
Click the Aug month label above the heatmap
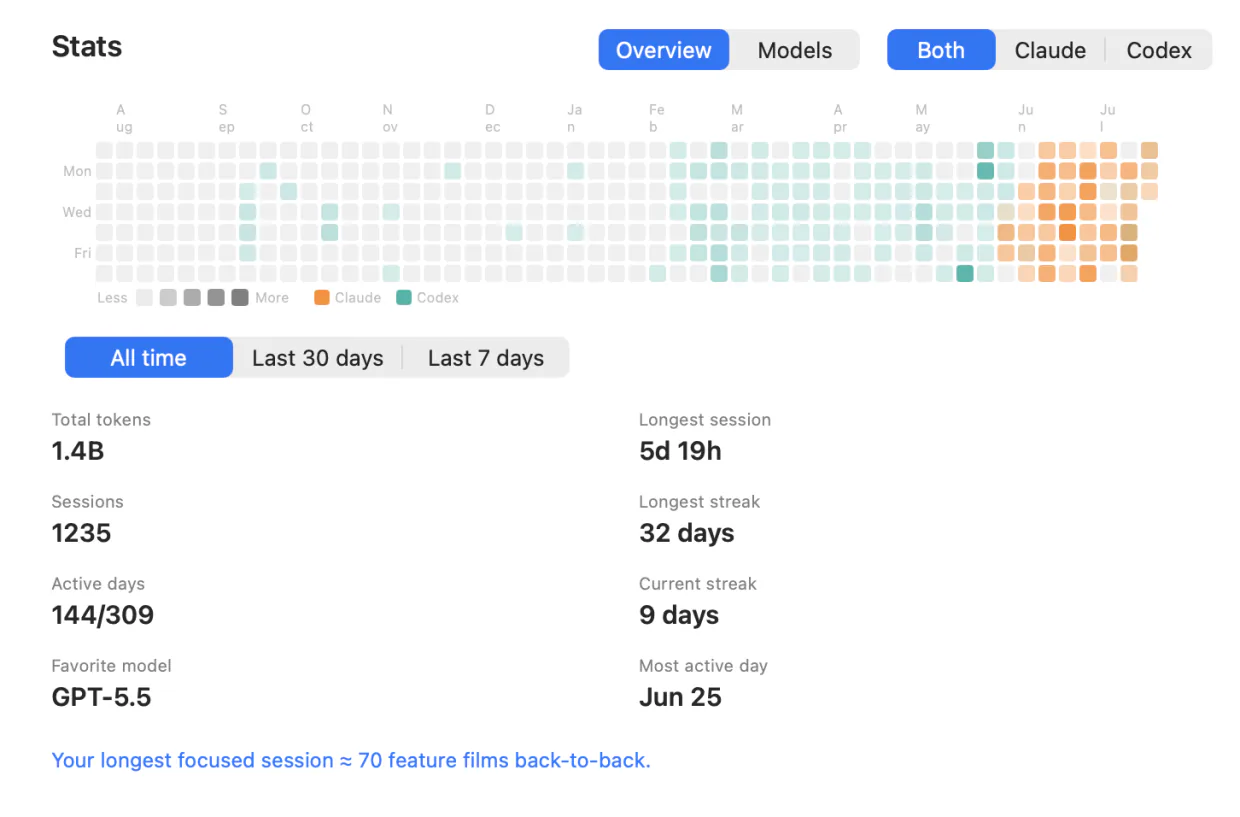point(124,118)
